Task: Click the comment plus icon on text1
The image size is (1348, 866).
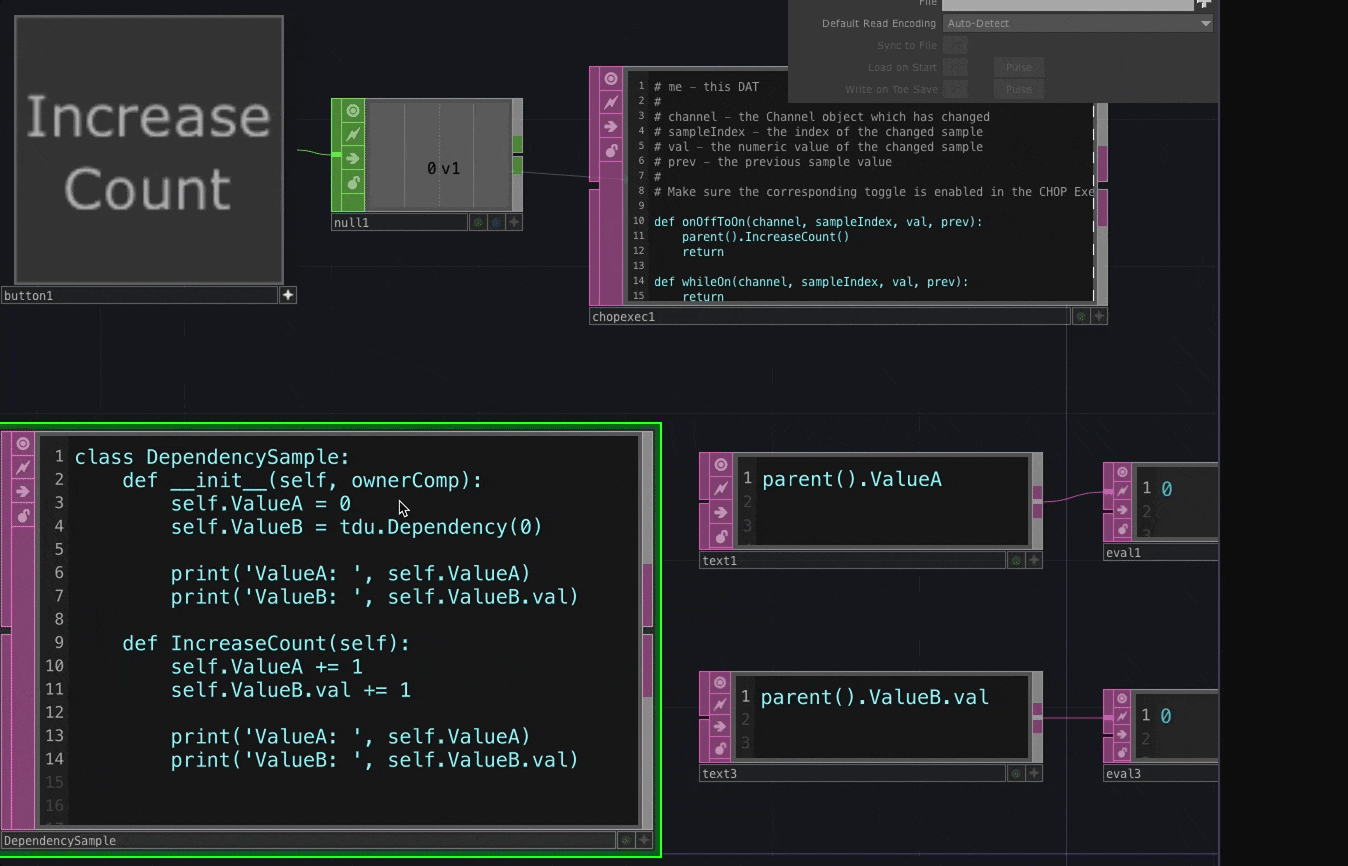Action: coord(1033,561)
